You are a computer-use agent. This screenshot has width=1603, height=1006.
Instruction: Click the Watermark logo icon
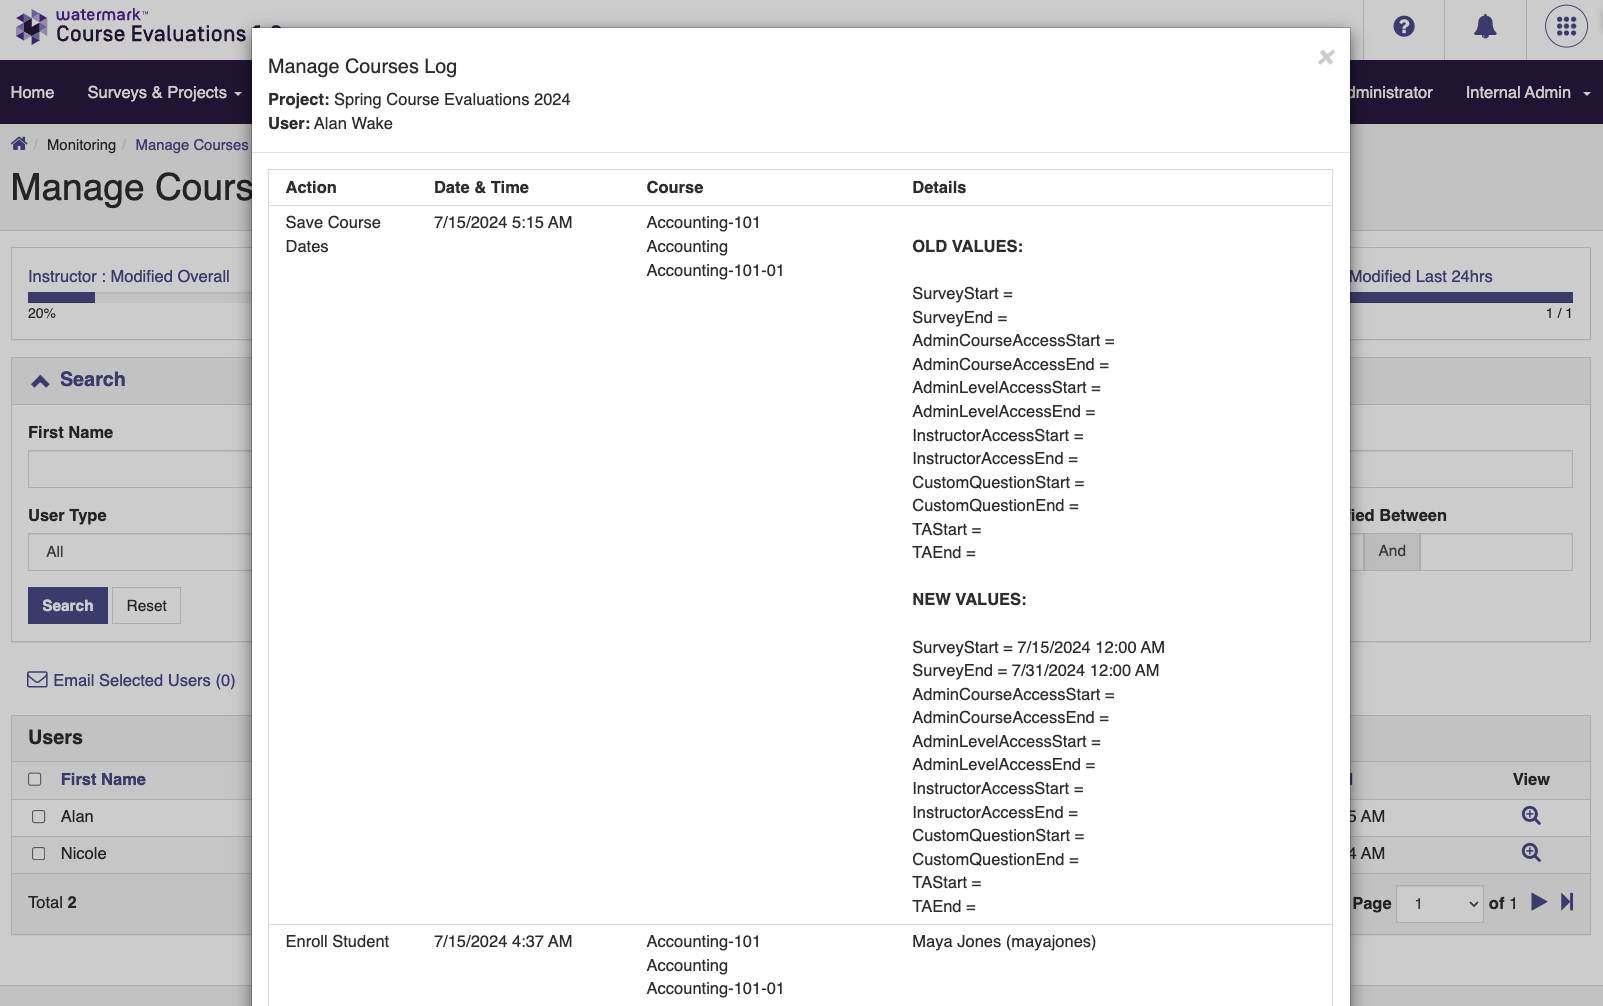click(32, 27)
